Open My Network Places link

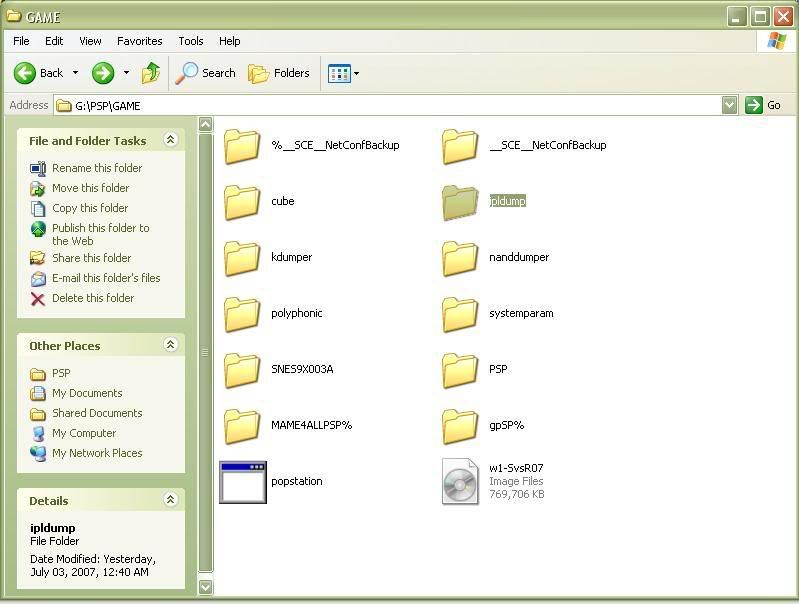click(x=97, y=453)
